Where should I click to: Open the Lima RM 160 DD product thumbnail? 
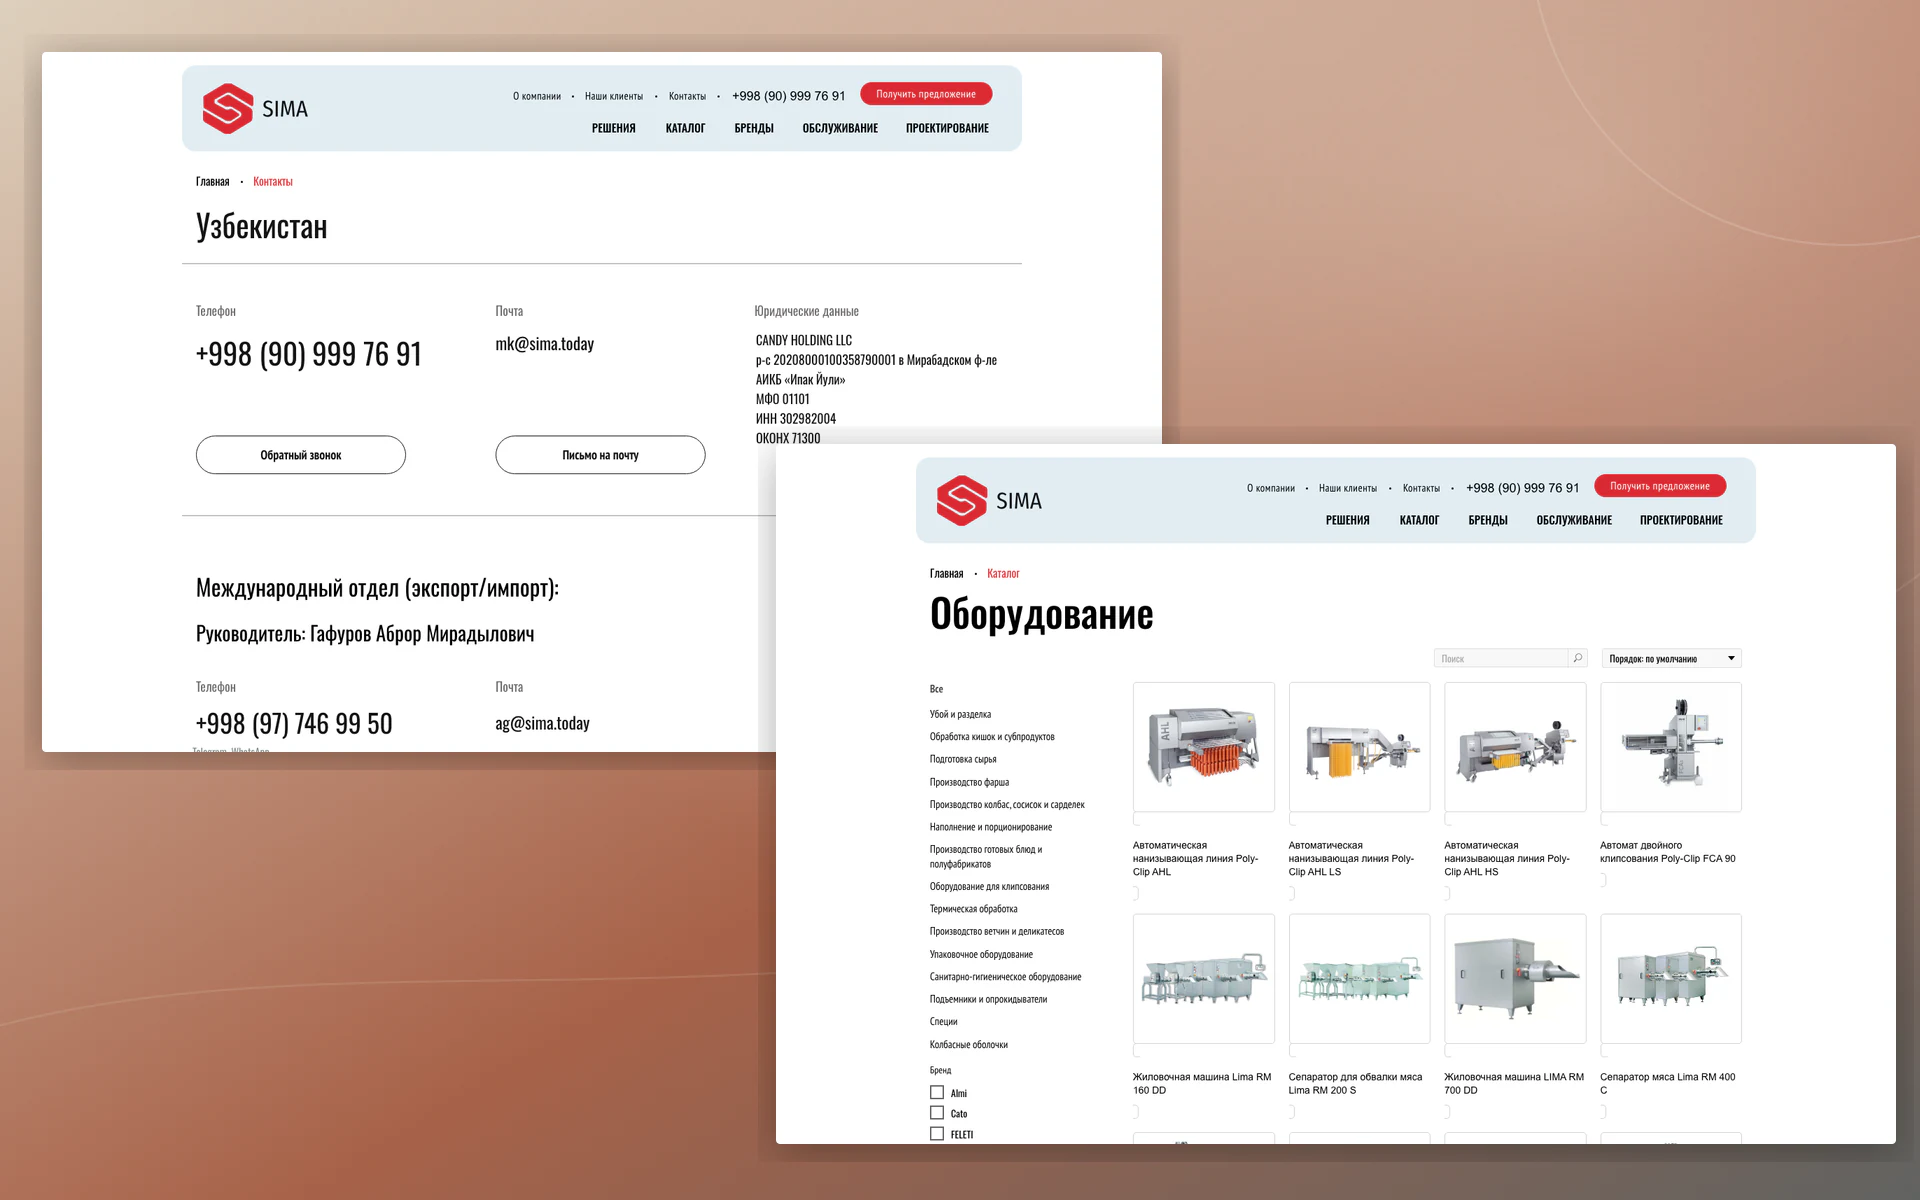[1204, 979]
